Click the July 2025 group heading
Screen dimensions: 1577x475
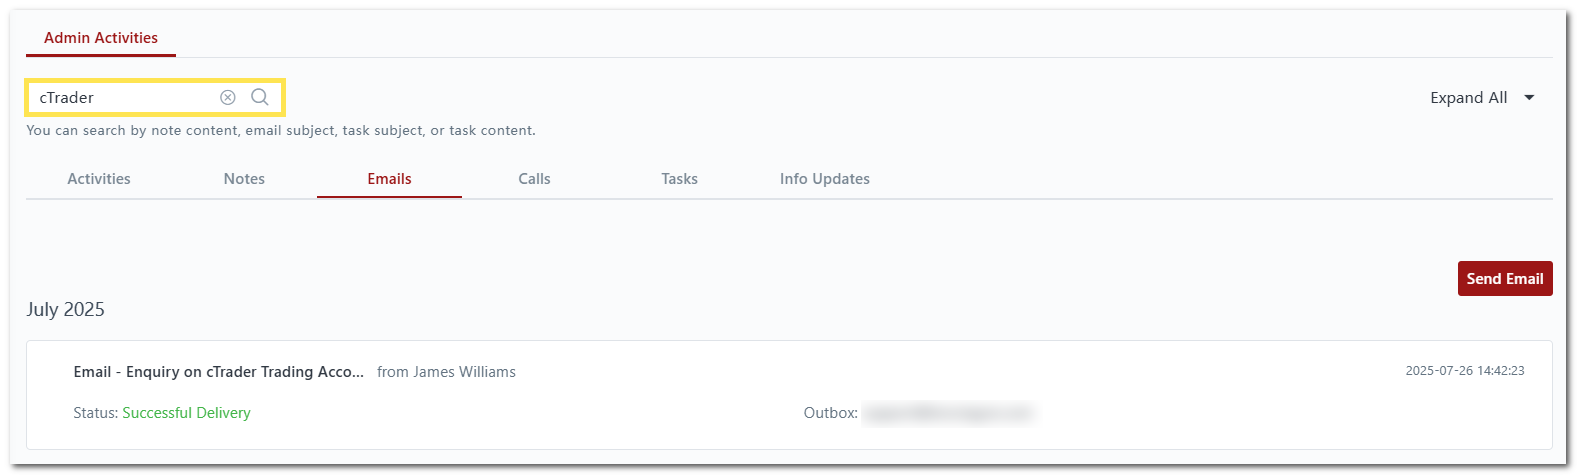tap(65, 310)
